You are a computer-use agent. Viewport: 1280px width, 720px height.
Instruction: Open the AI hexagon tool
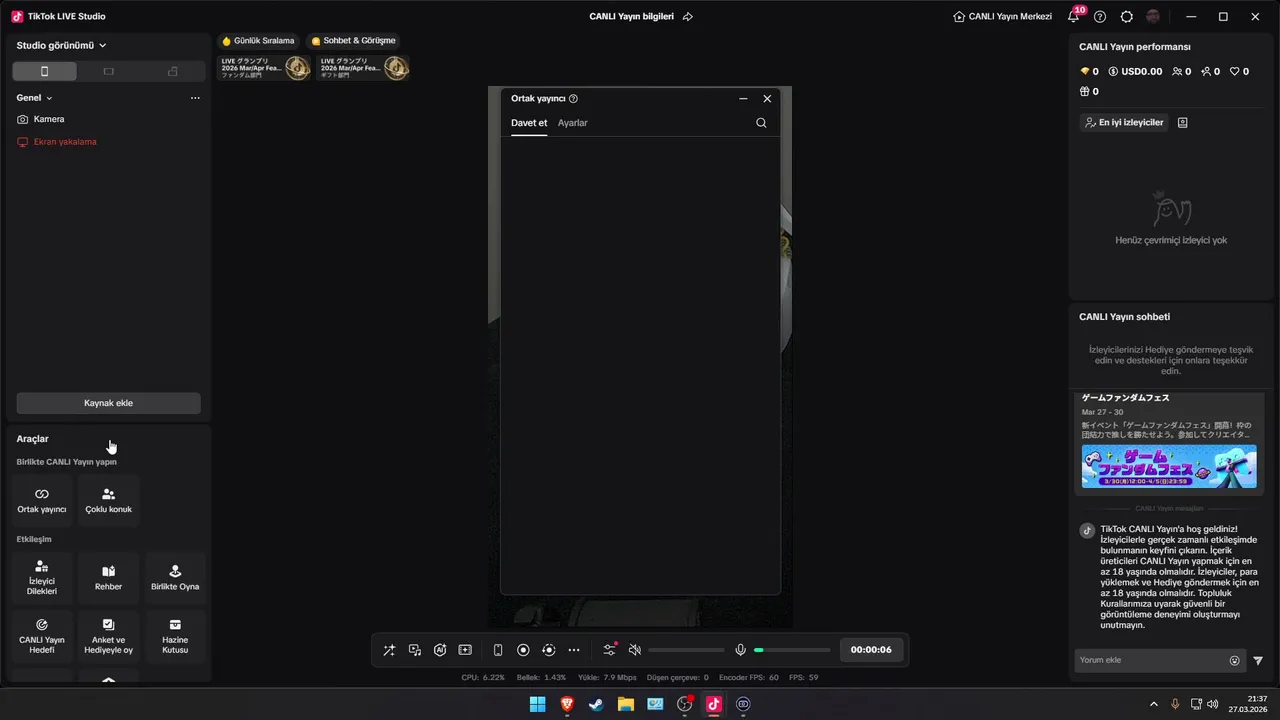tap(440, 650)
